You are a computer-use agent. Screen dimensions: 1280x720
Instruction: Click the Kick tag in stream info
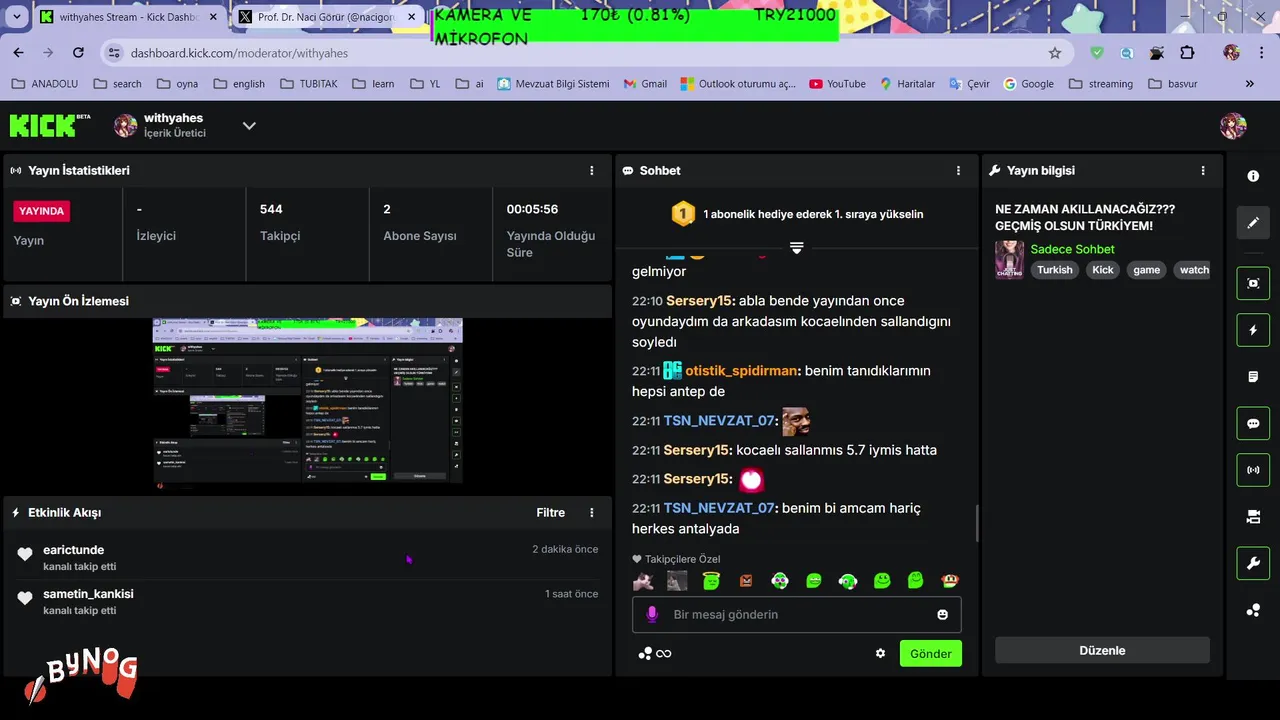(x=1102, y=270)
